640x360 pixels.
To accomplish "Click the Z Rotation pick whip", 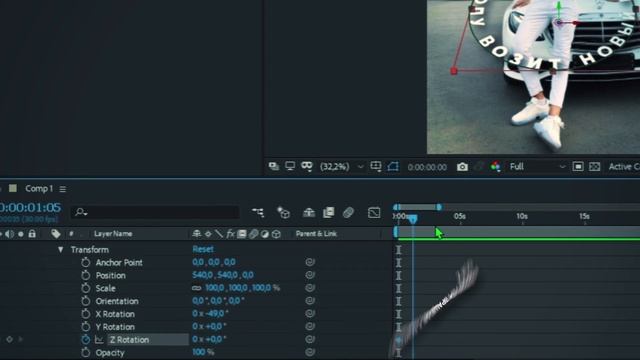I will (x=310, y=339).
